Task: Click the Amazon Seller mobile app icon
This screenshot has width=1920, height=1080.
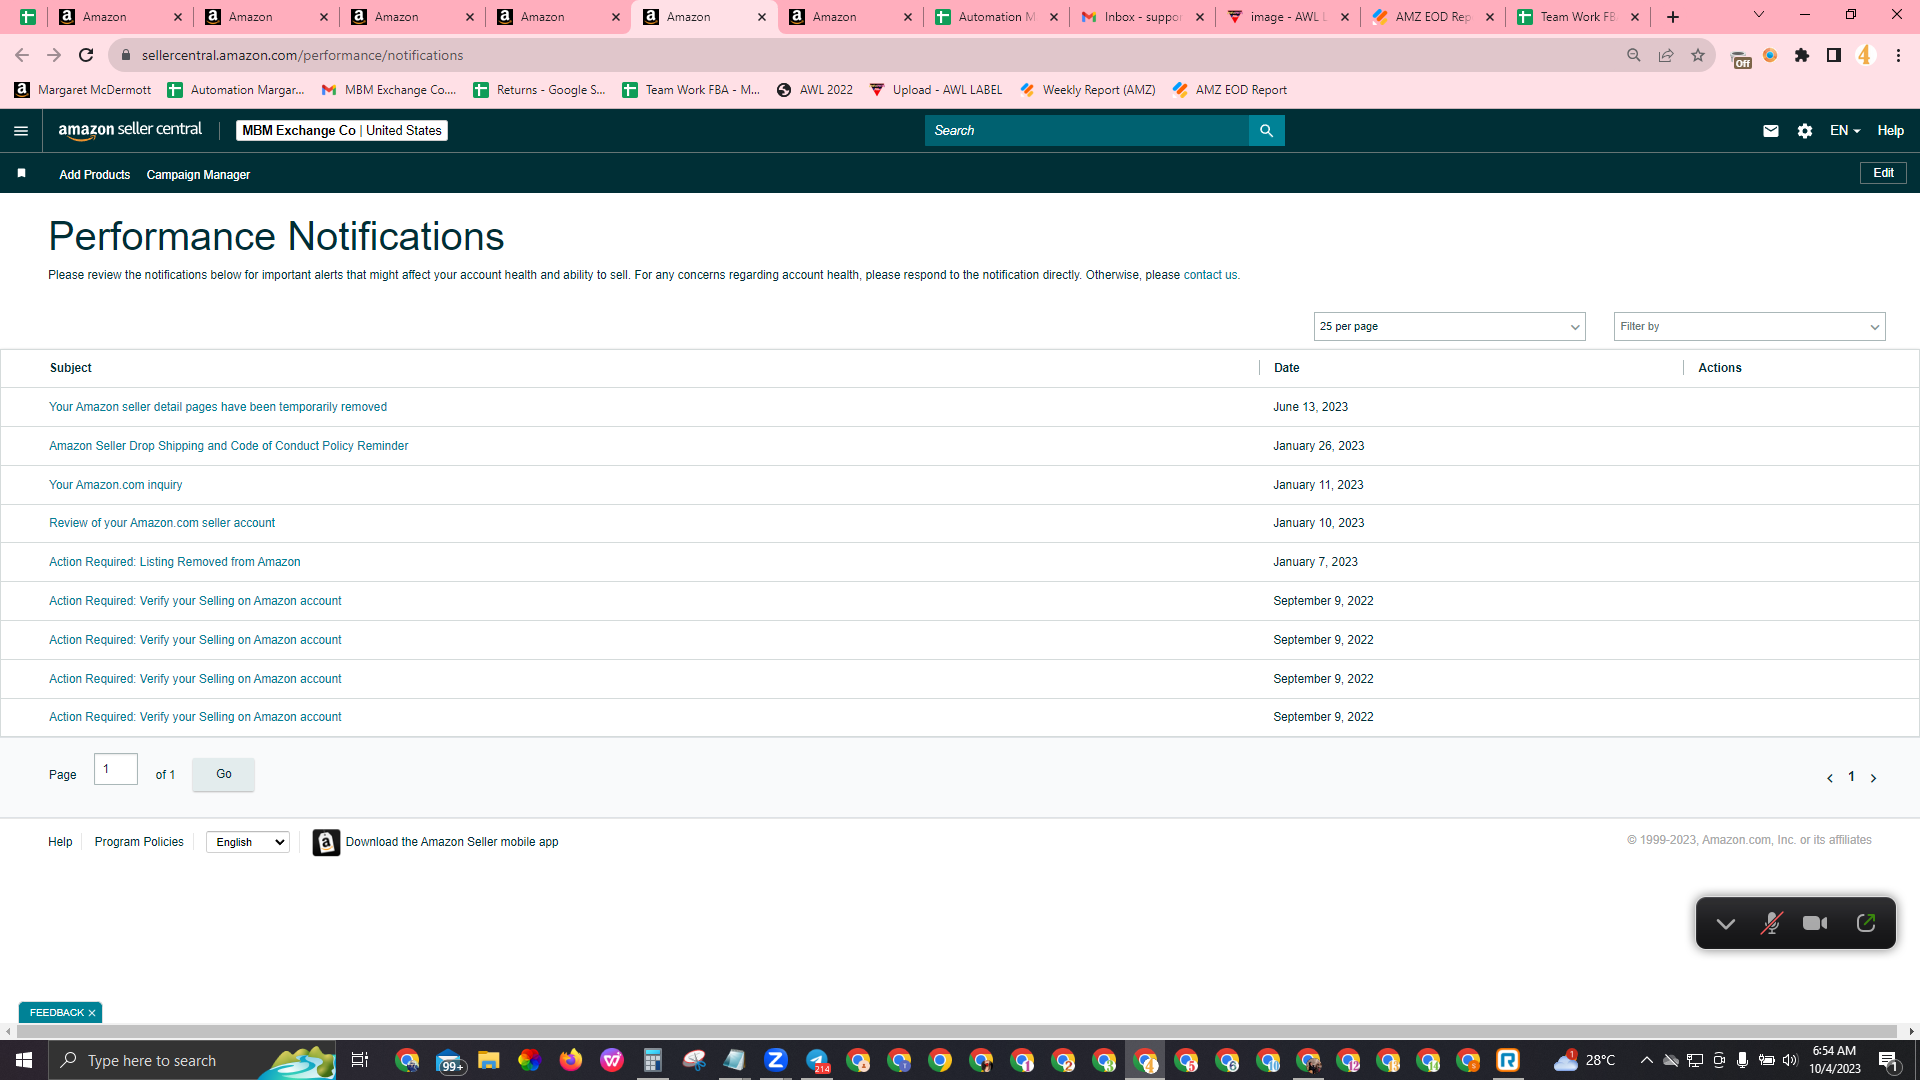Action: [x=326, y=843]
